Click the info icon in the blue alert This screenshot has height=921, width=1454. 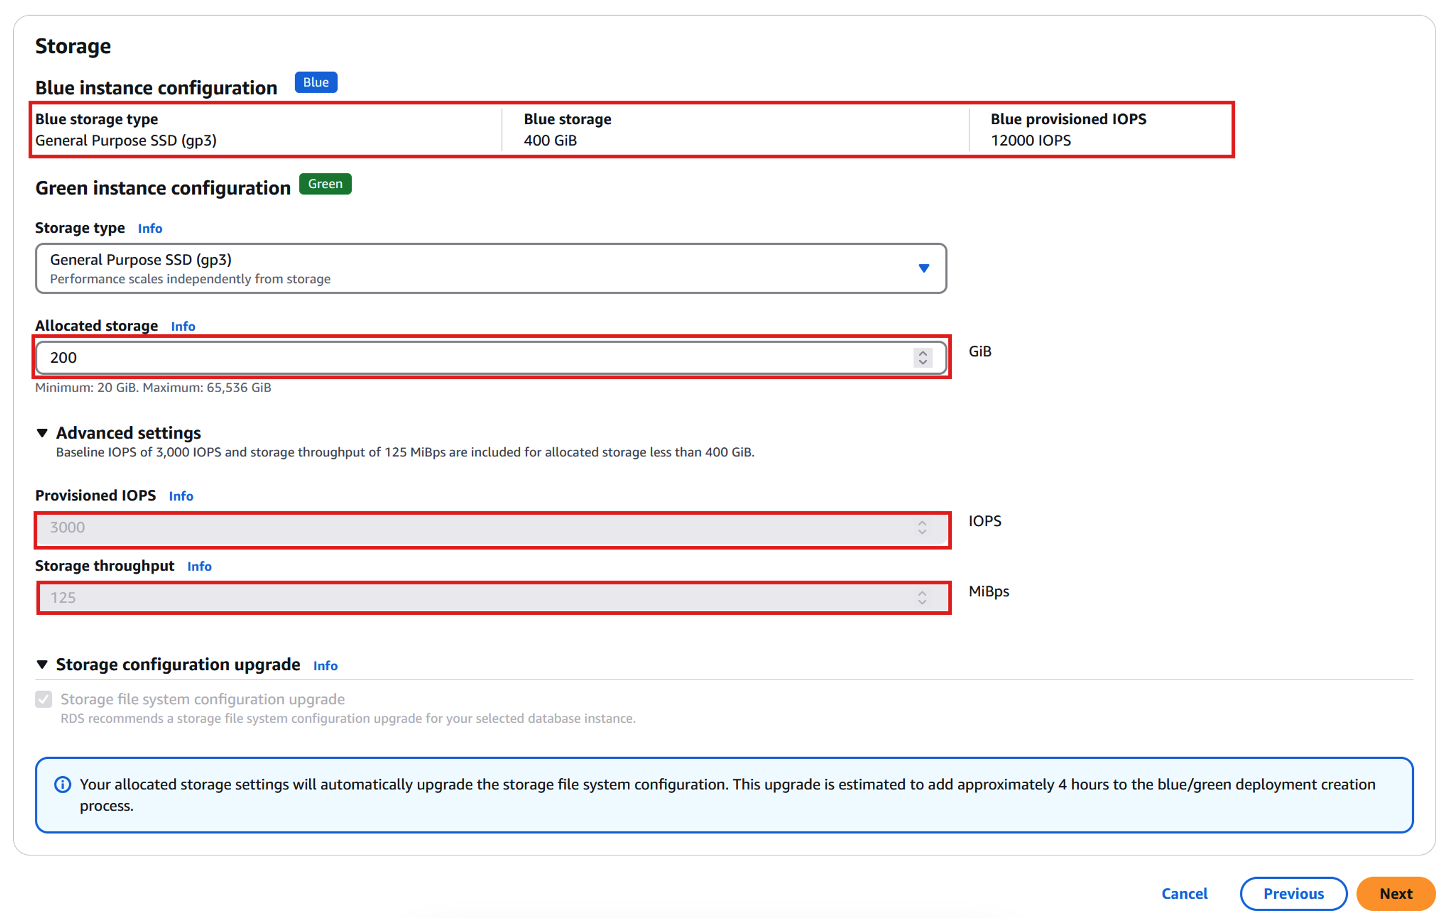point(62,785)
